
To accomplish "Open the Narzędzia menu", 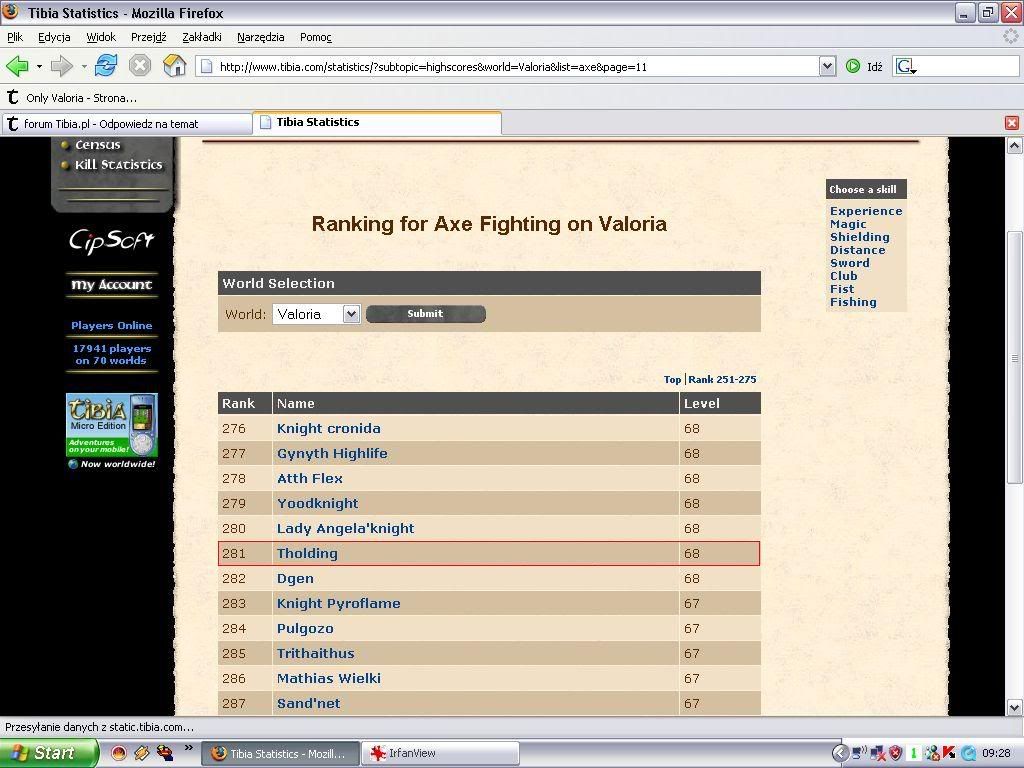I will [x=261, y=37].
